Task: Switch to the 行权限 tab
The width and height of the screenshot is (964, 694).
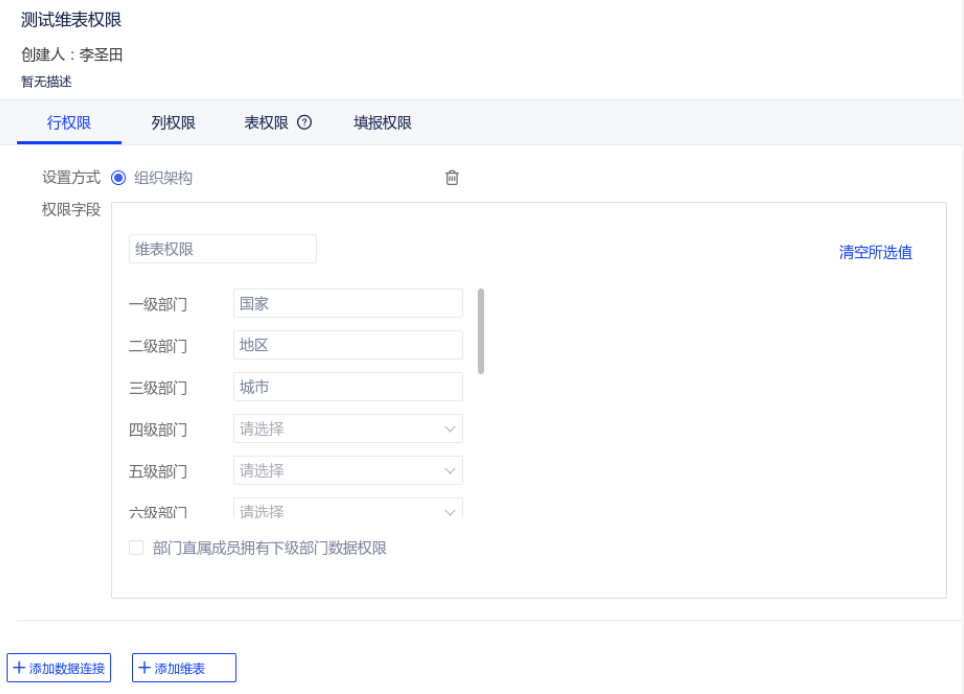Action: (x=69, y=123)
